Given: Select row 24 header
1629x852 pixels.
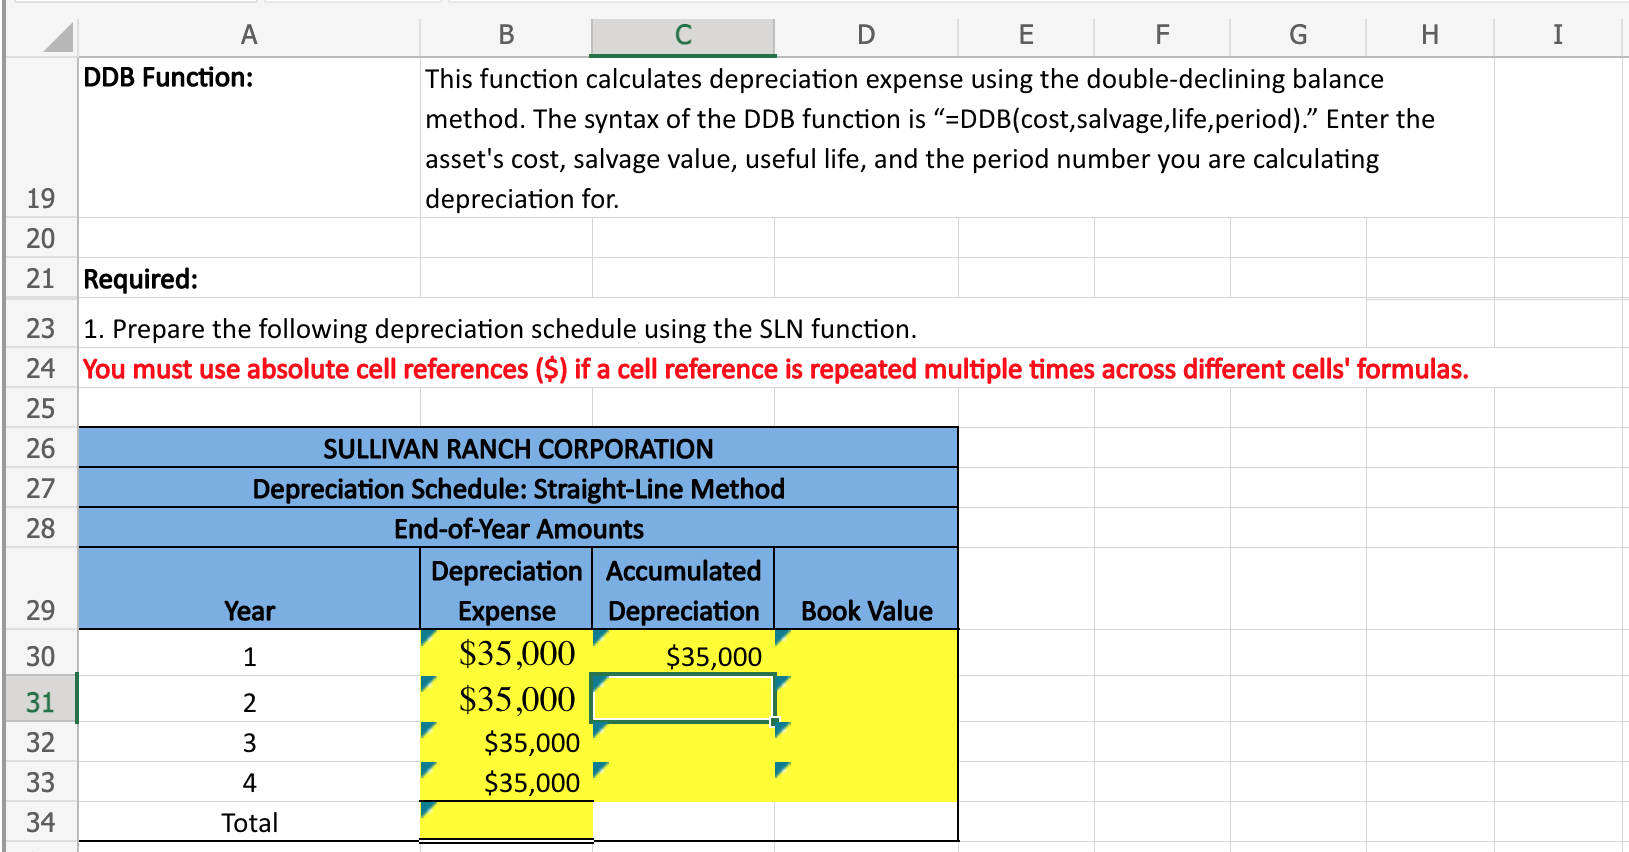Looking at the screenshot, I should coord(40,368).
